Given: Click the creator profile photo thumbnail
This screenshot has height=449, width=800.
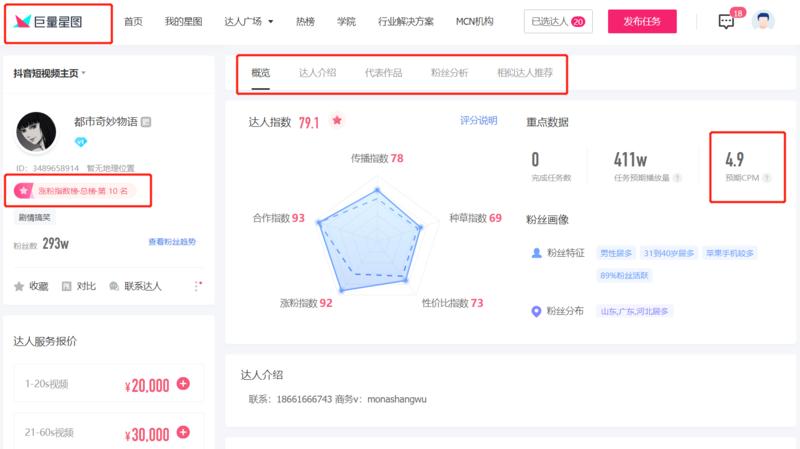Looking at the screenshot, I should tap(36, 131).
